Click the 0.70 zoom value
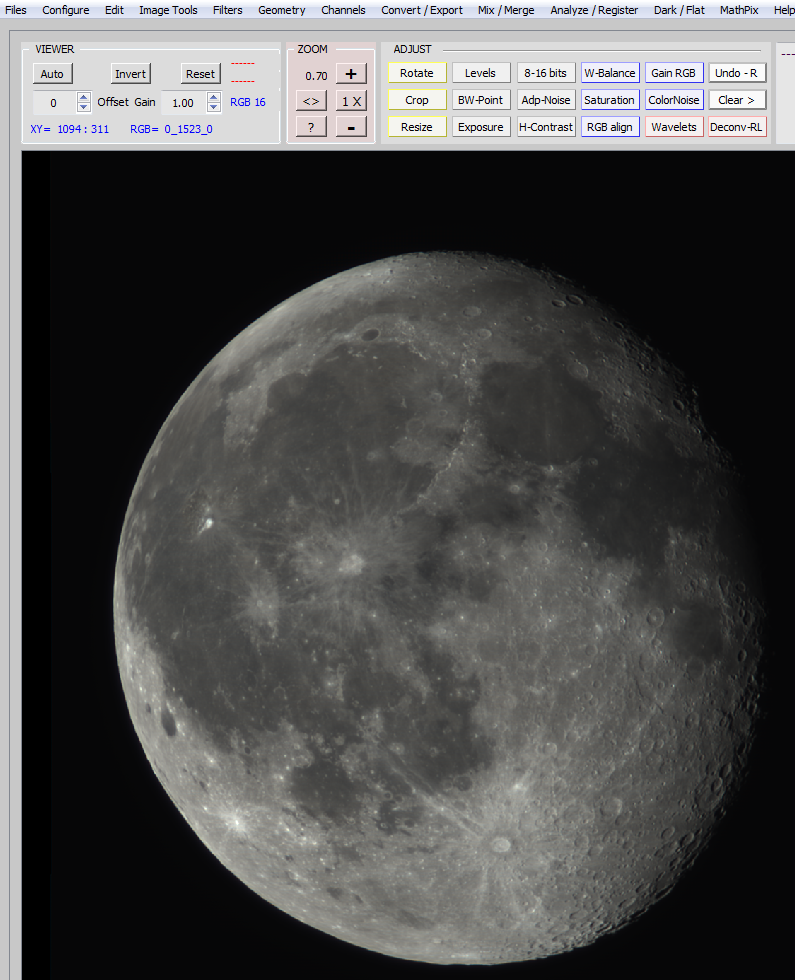The width and height of the screenshot is (795, 980). click(316, 76)
